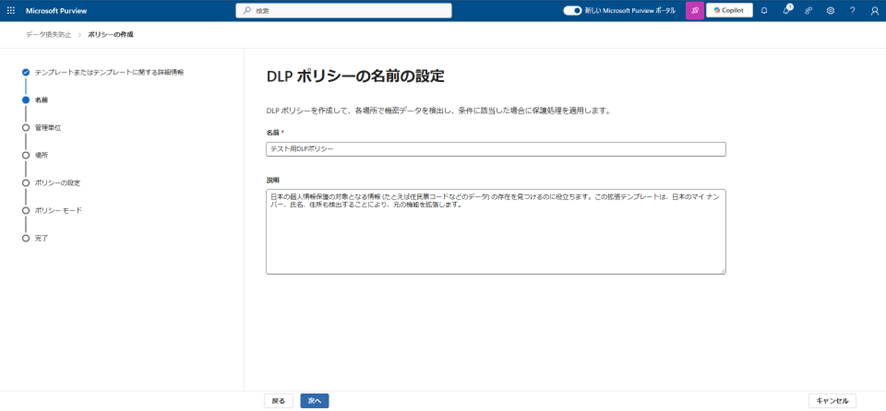Open the user account profile icon
This screenshot has width=886, height=411.
(874, 11)
